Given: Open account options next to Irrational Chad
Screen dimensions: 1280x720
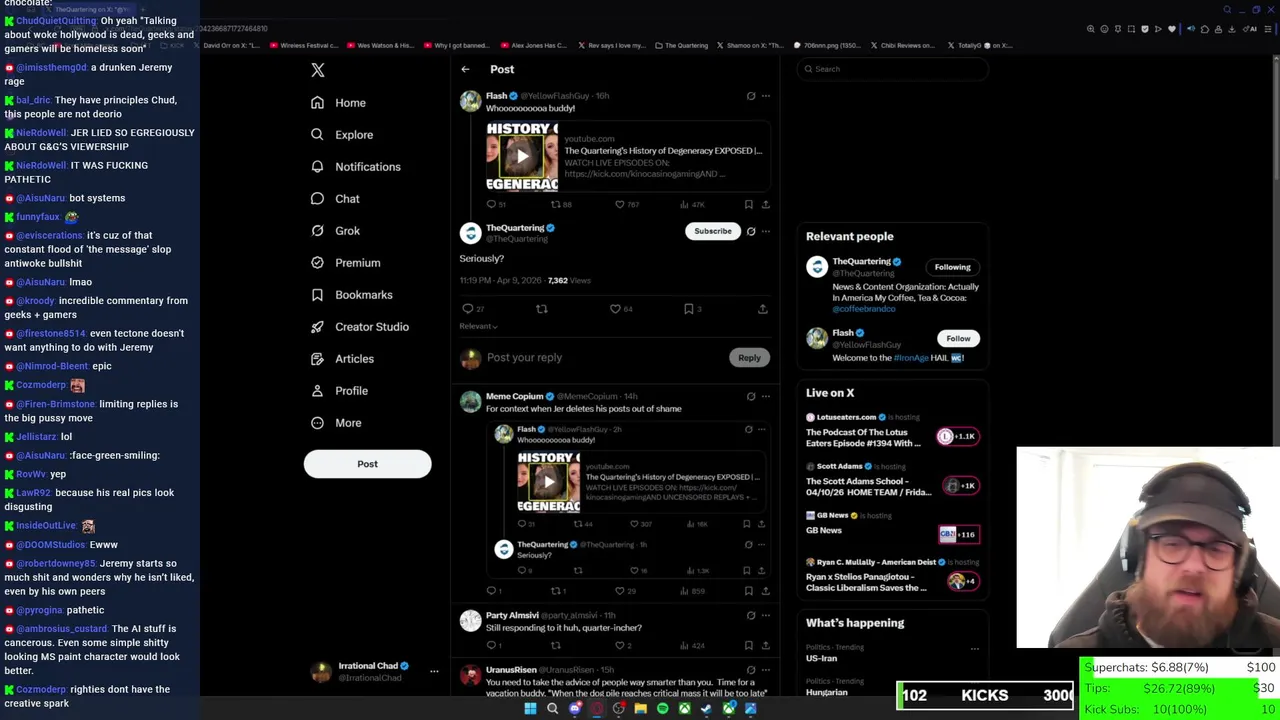Looking at the screenshot, I should (434, 671).
